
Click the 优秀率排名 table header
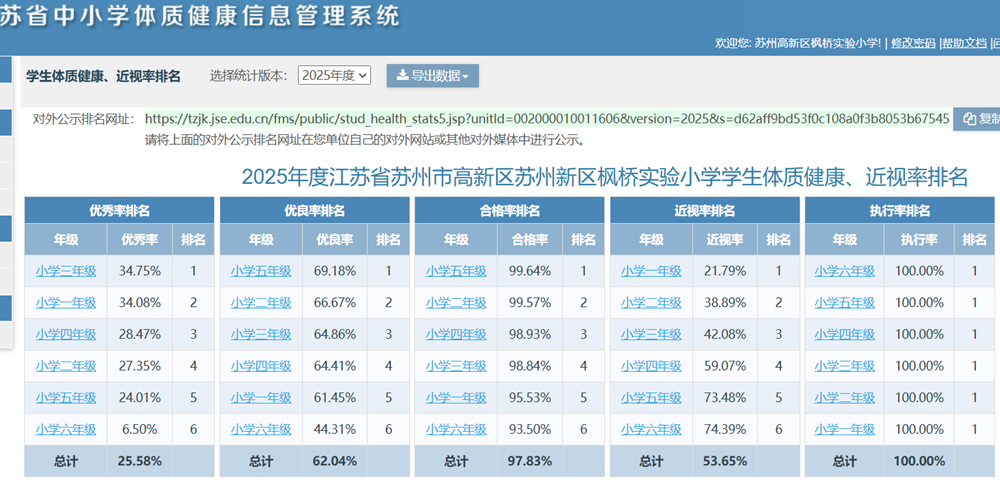coord(119,210)
